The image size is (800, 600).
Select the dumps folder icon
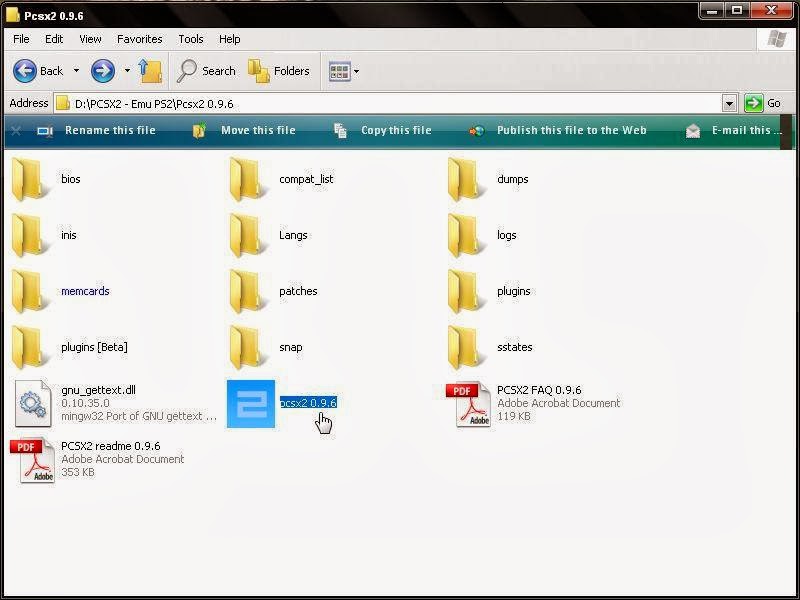pos(466,179)
